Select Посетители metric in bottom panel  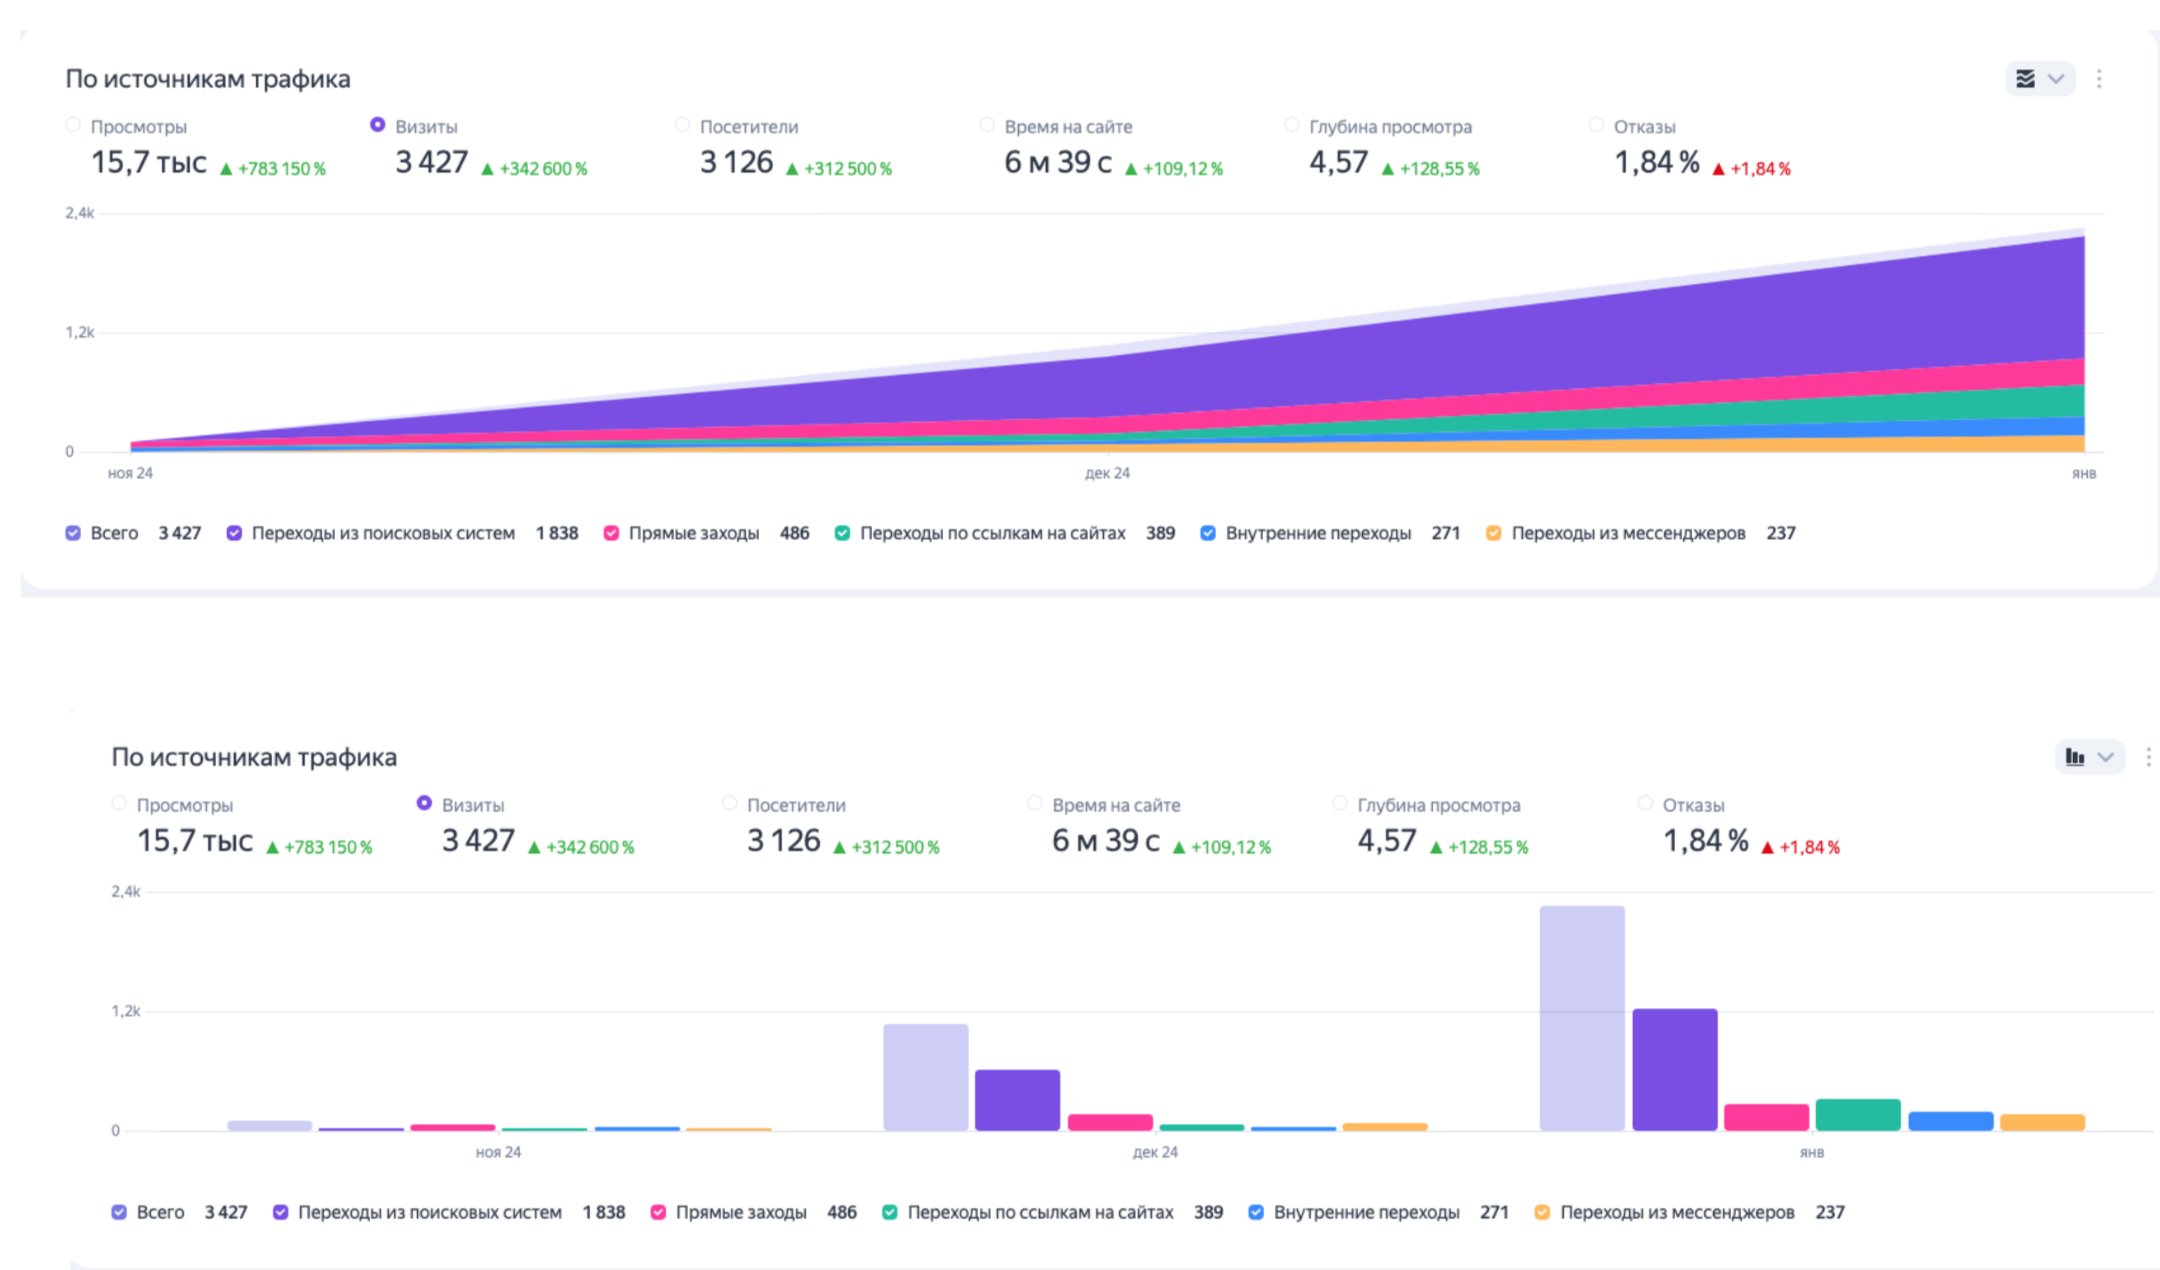pos(729,803)
